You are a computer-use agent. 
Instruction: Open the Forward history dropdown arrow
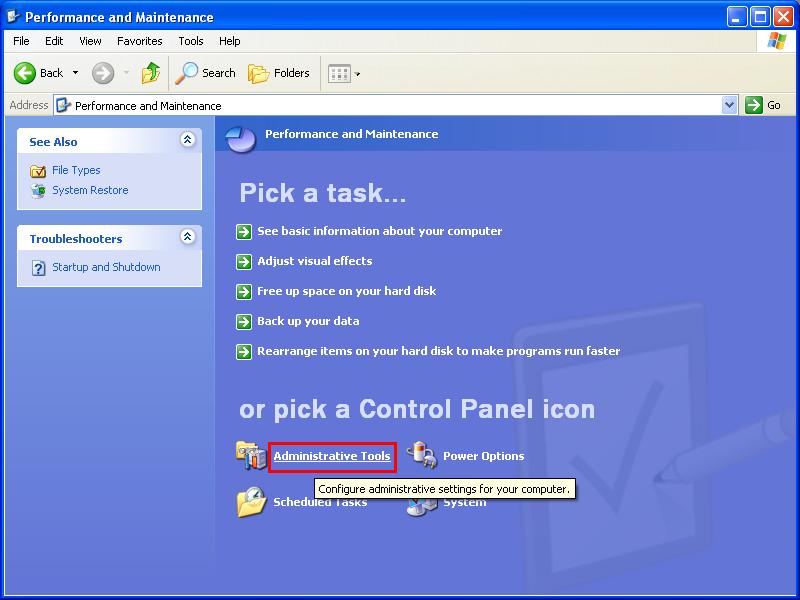pyautogui.click(x=127, y=73)
